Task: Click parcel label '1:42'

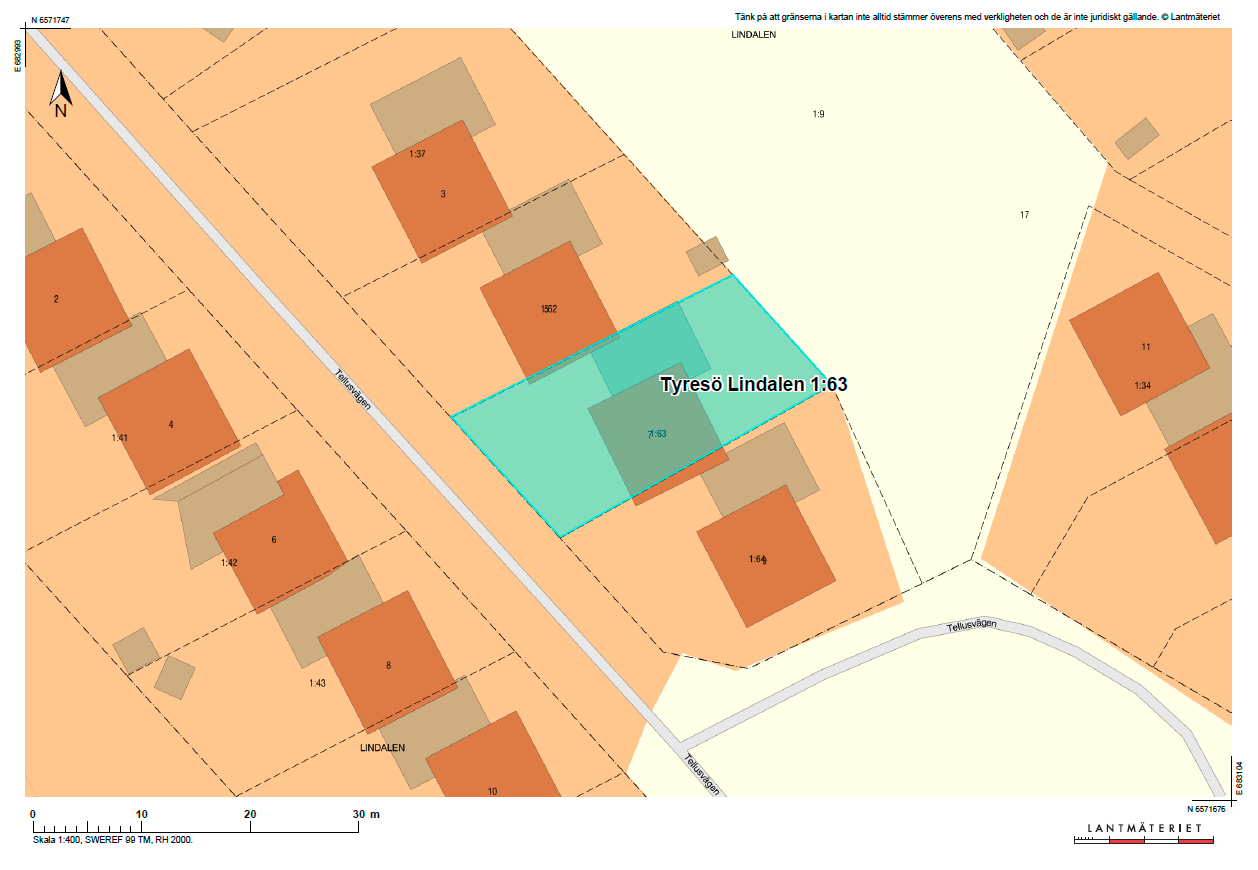Action: 229,563
